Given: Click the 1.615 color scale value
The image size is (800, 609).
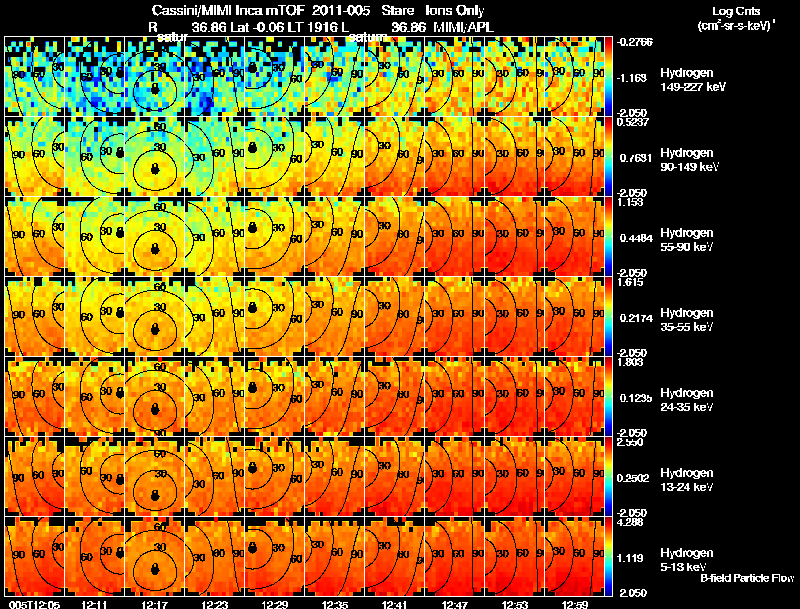Looking at the screenshot, I should (630, 282).
